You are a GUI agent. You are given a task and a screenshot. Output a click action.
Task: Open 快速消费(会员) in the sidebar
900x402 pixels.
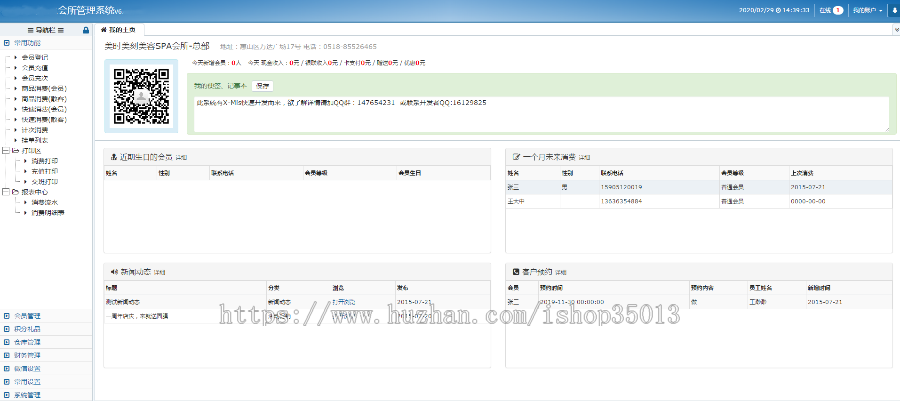44,109
